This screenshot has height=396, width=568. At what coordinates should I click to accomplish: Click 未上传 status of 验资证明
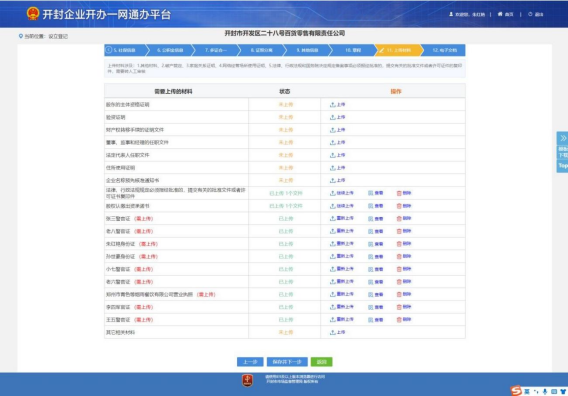pos(285,117)
